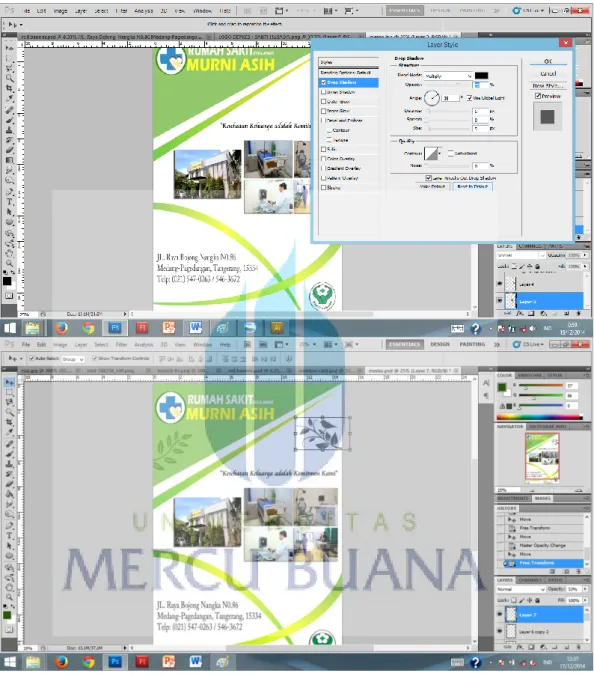Switch to the Channels tab in lower panel

point(530,580)
